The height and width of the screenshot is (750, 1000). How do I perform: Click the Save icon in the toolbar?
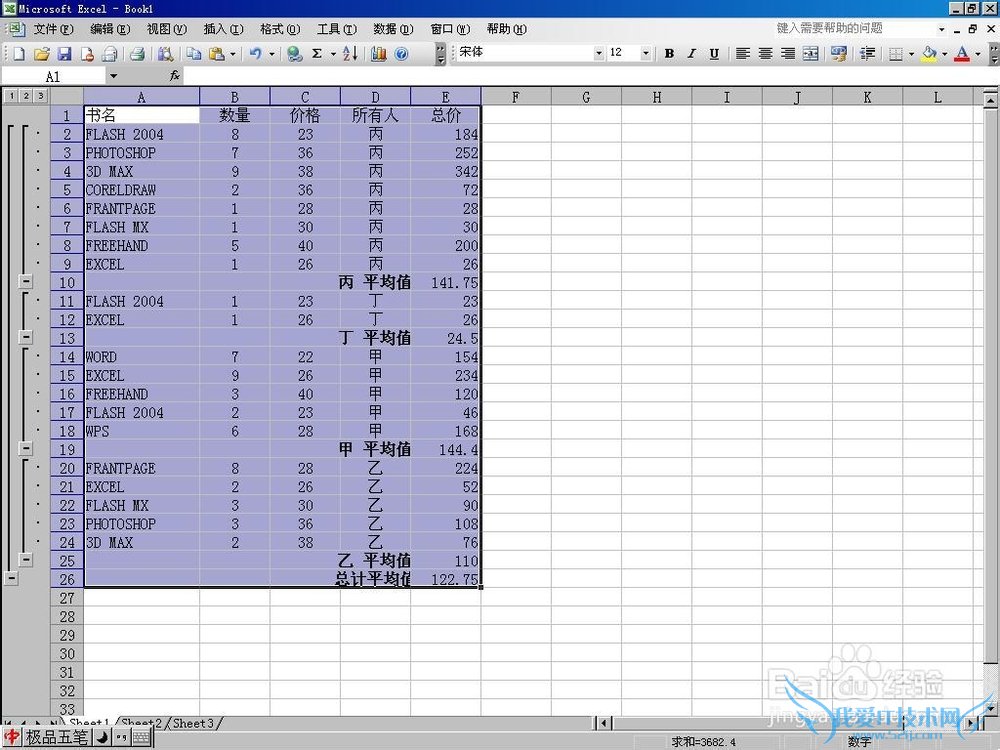pos(64,54)
